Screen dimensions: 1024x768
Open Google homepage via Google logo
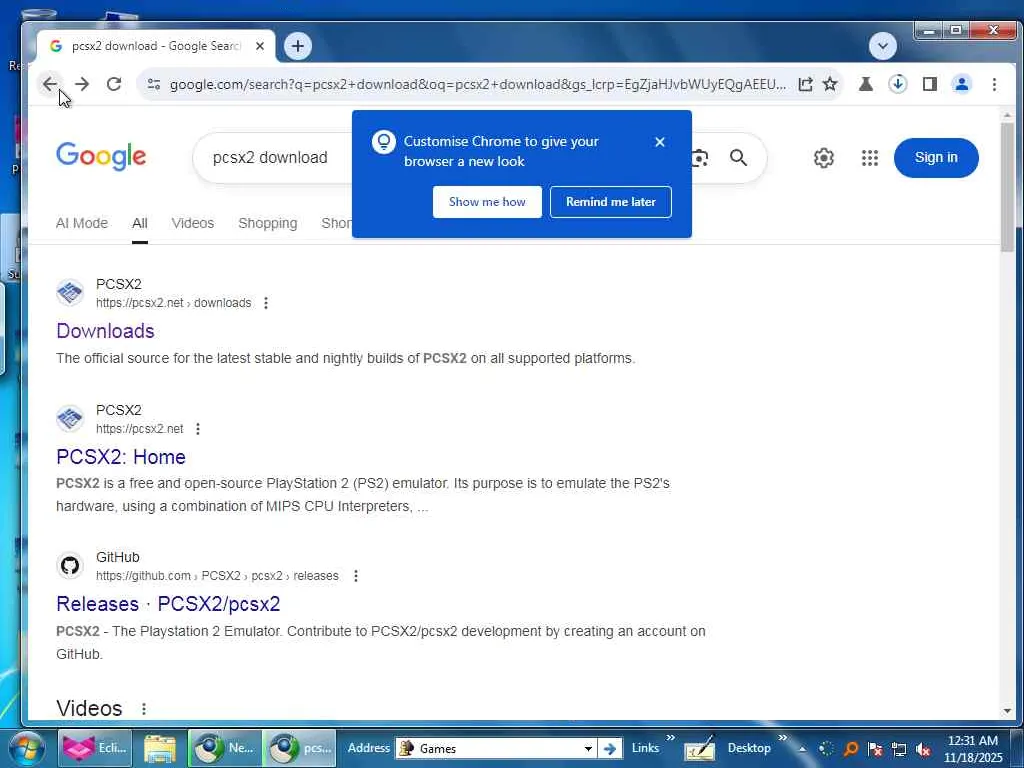pos(101,157)
